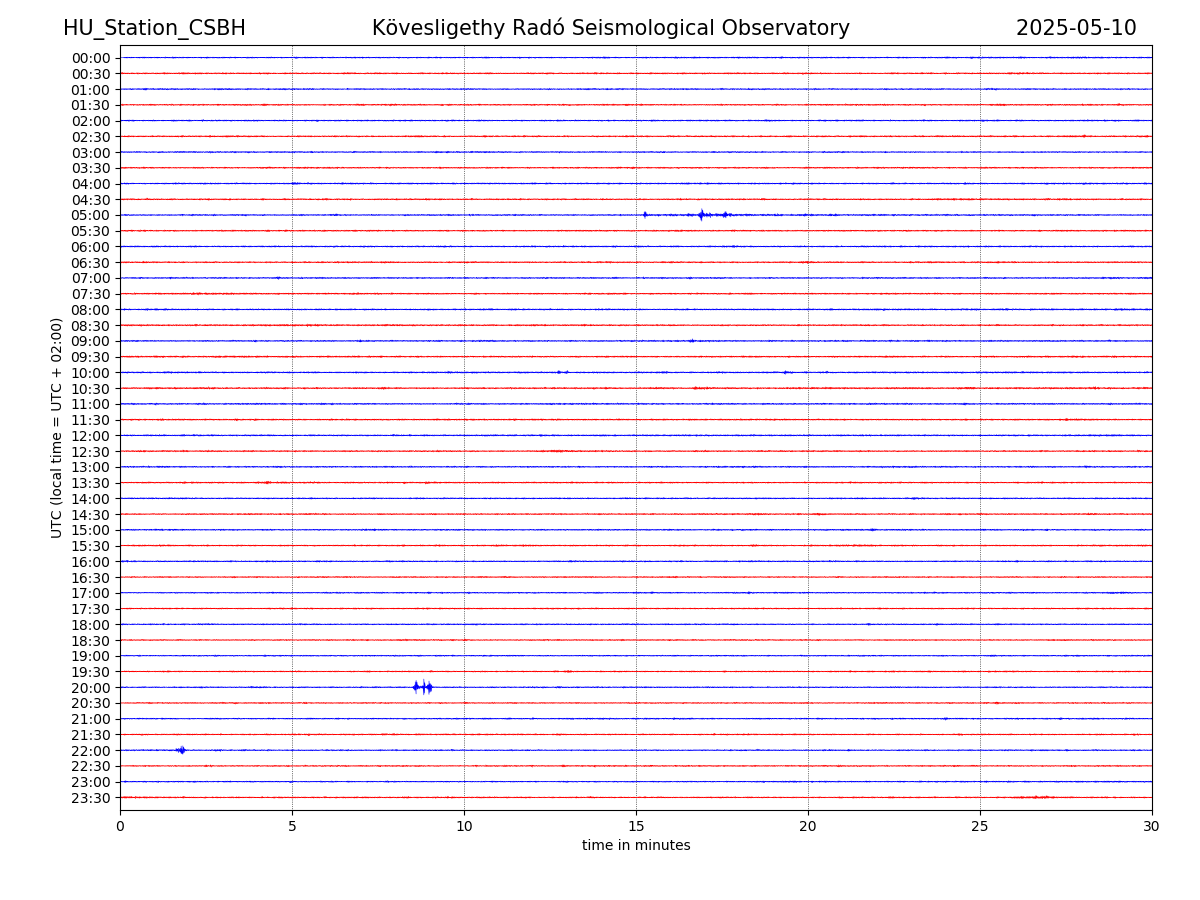Image resolution: width=1200 pixels, height=900 pixels.
Task: Select the 03:00 time row label
Action: click(91, 153)
